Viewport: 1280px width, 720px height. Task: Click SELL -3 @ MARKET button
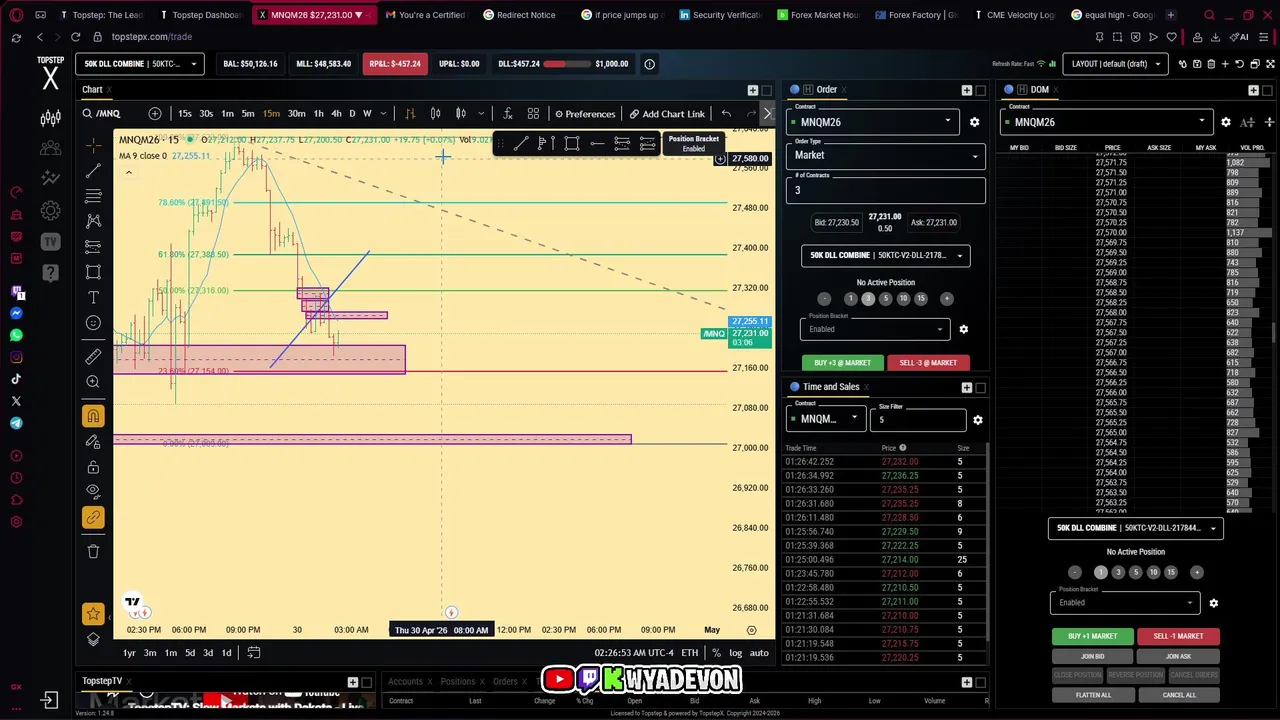[928, 363]
